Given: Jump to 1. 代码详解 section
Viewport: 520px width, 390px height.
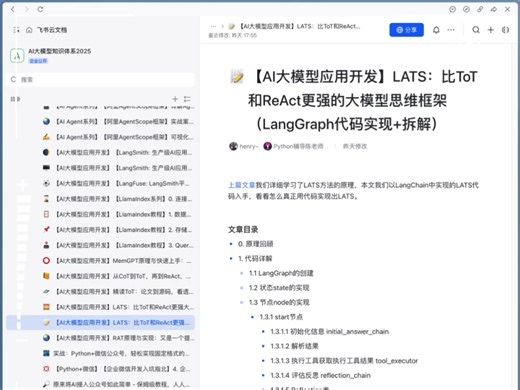Looking at the screenshot, I should [255, 259].
